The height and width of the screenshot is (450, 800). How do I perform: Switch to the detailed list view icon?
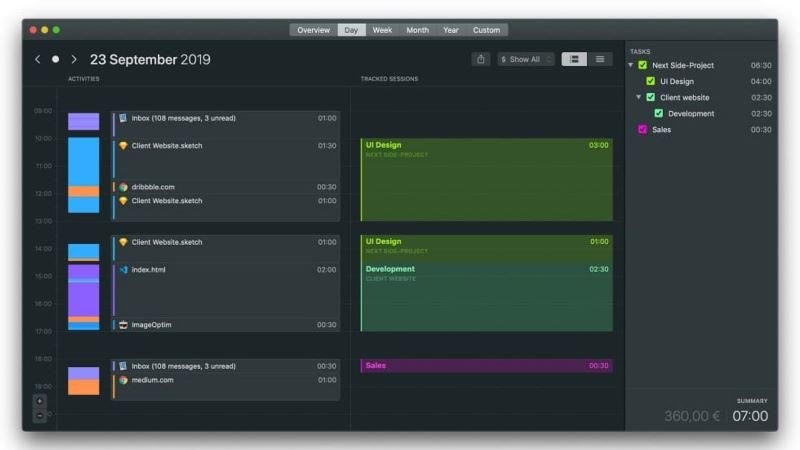(x=574, y=59)
